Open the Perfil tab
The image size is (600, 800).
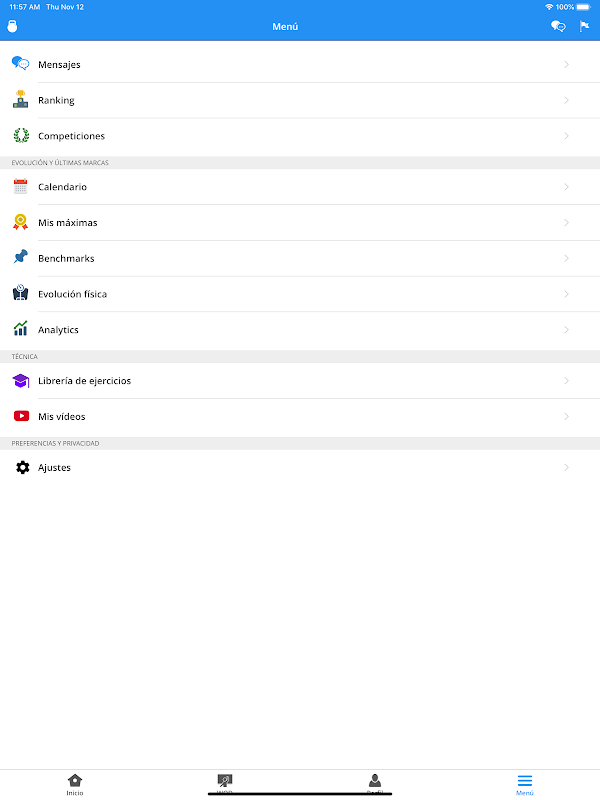coord(375,784)
